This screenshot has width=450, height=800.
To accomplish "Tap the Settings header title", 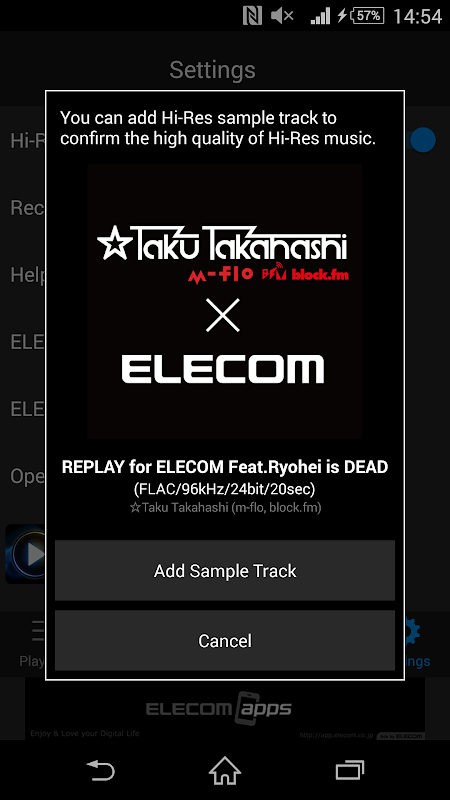I will (x=212, y=70).
